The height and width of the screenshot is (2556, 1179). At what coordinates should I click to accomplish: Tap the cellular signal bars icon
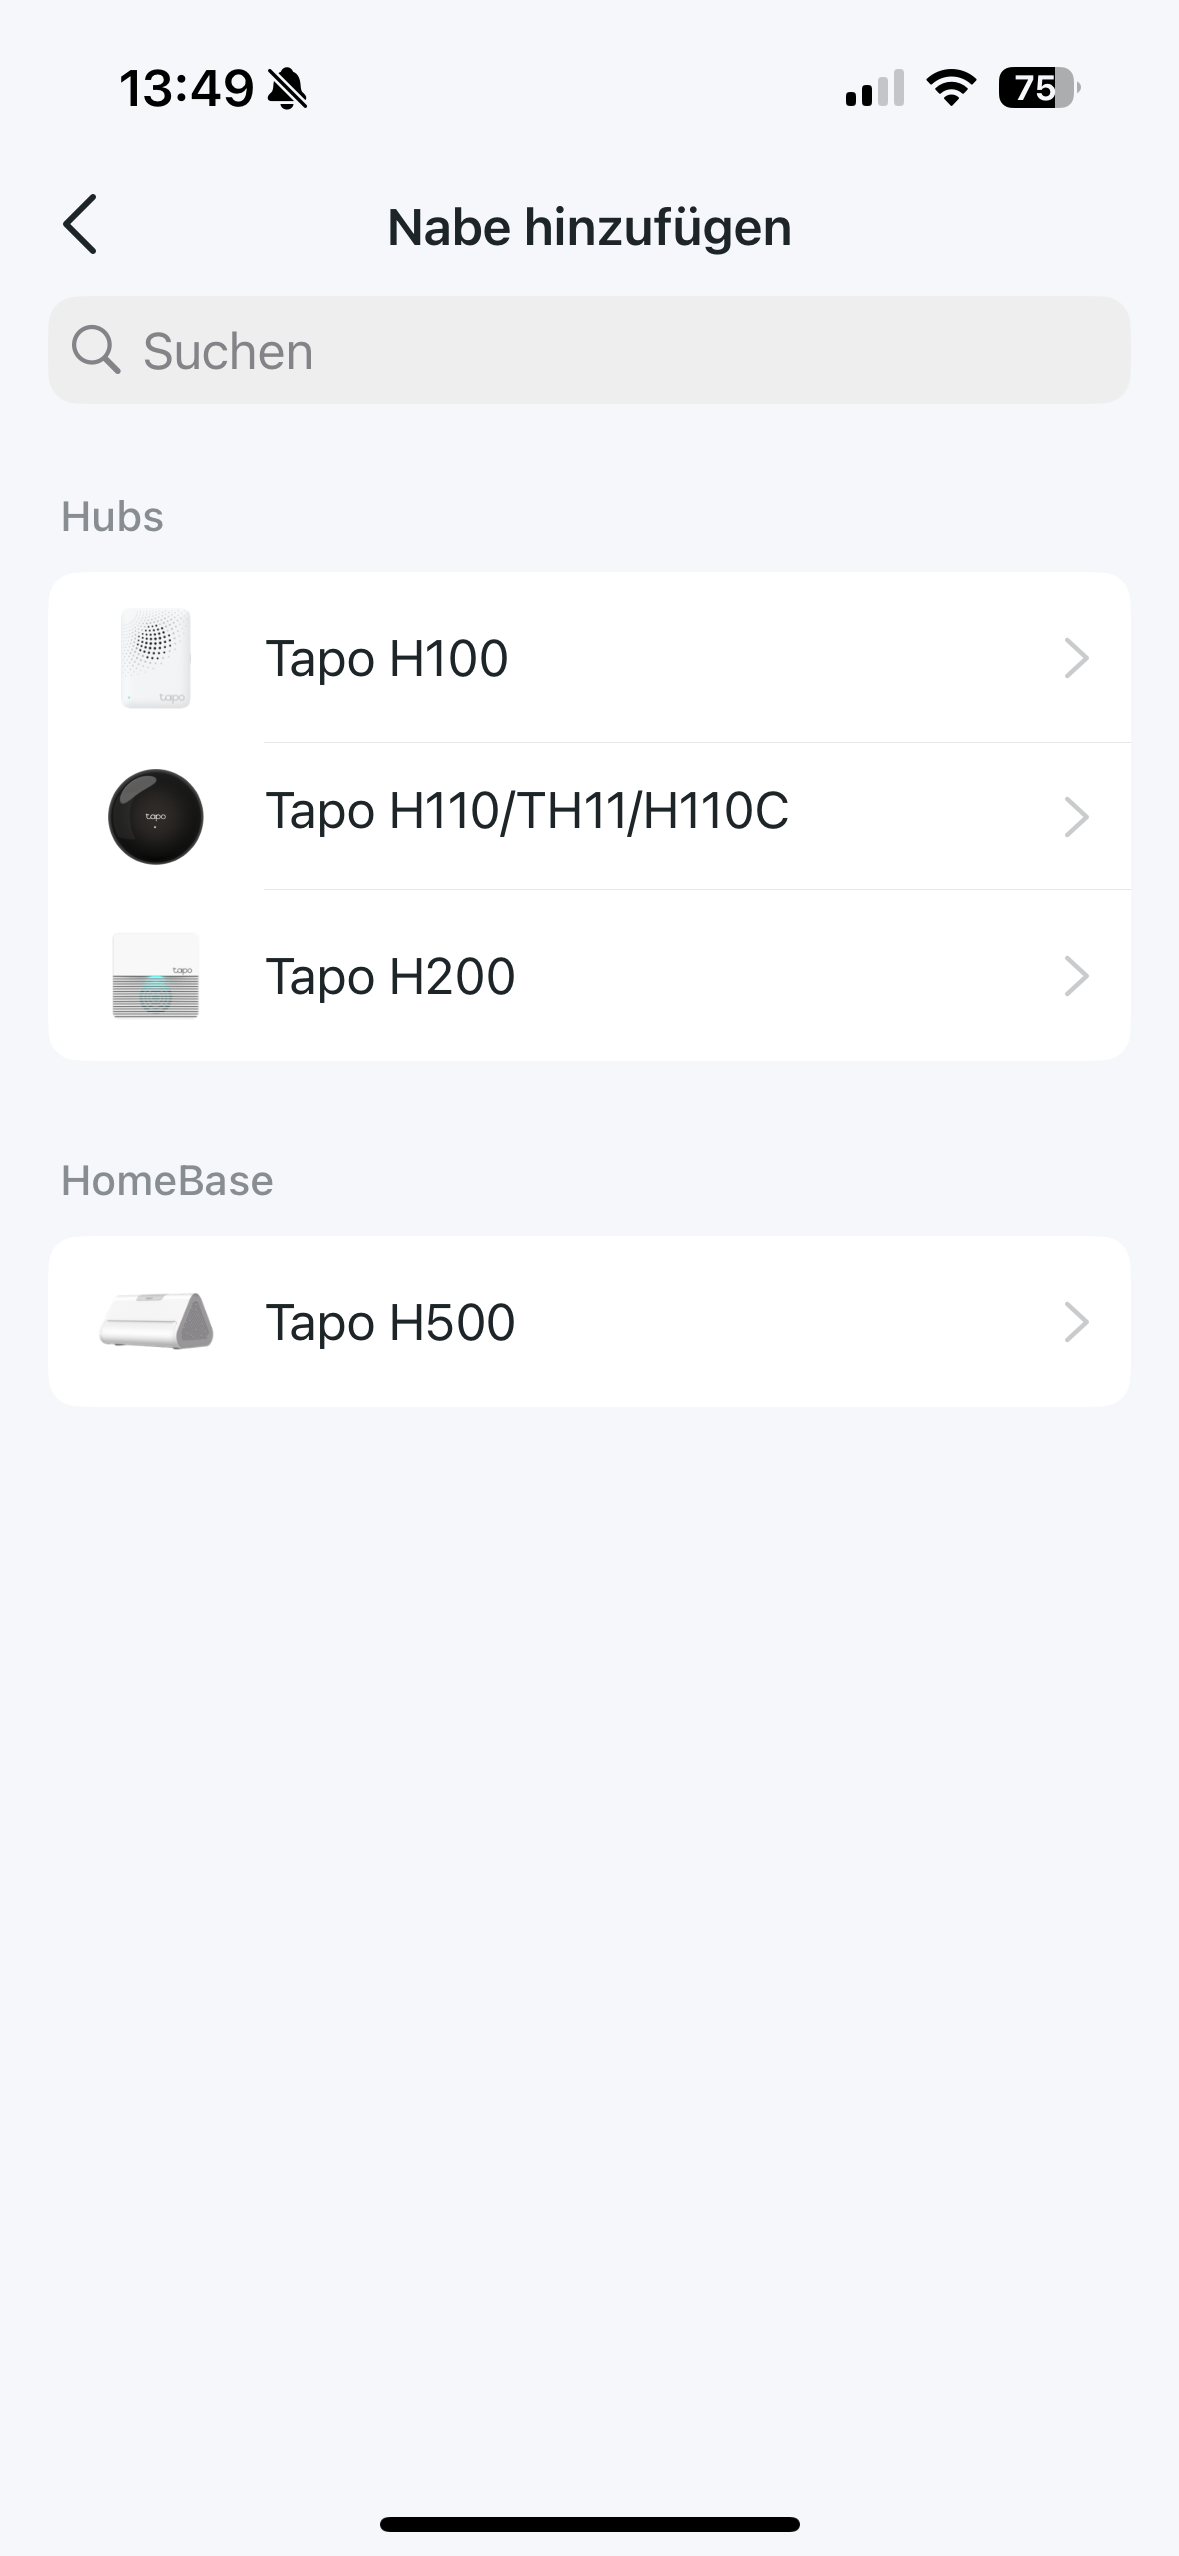pyautogui.click(x=874, y=88)
